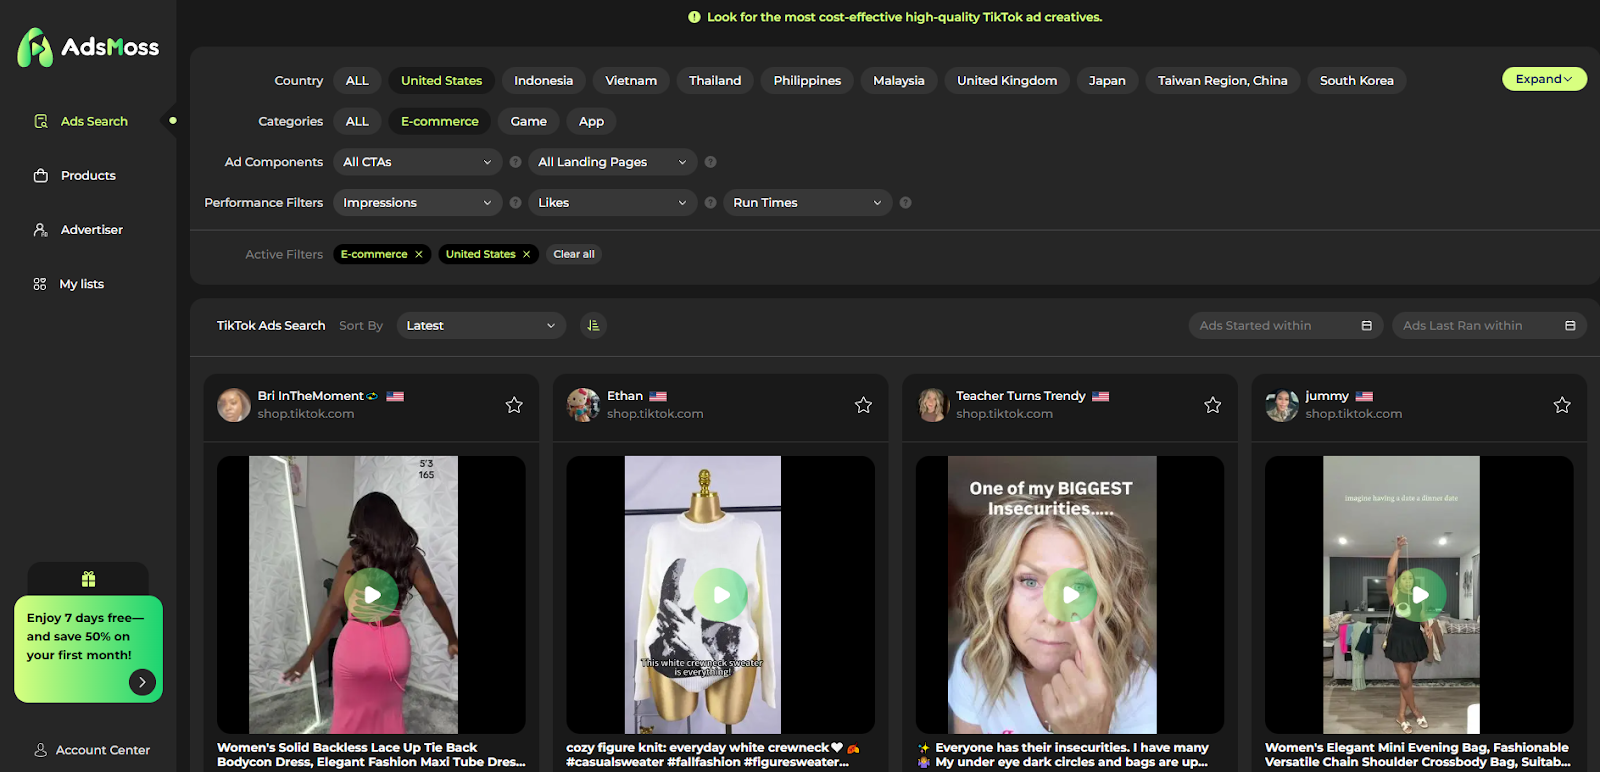Viewport: 1600px width, 772px height.
Task: Open the Ads Started within date picker
Action: (1286, 326)
